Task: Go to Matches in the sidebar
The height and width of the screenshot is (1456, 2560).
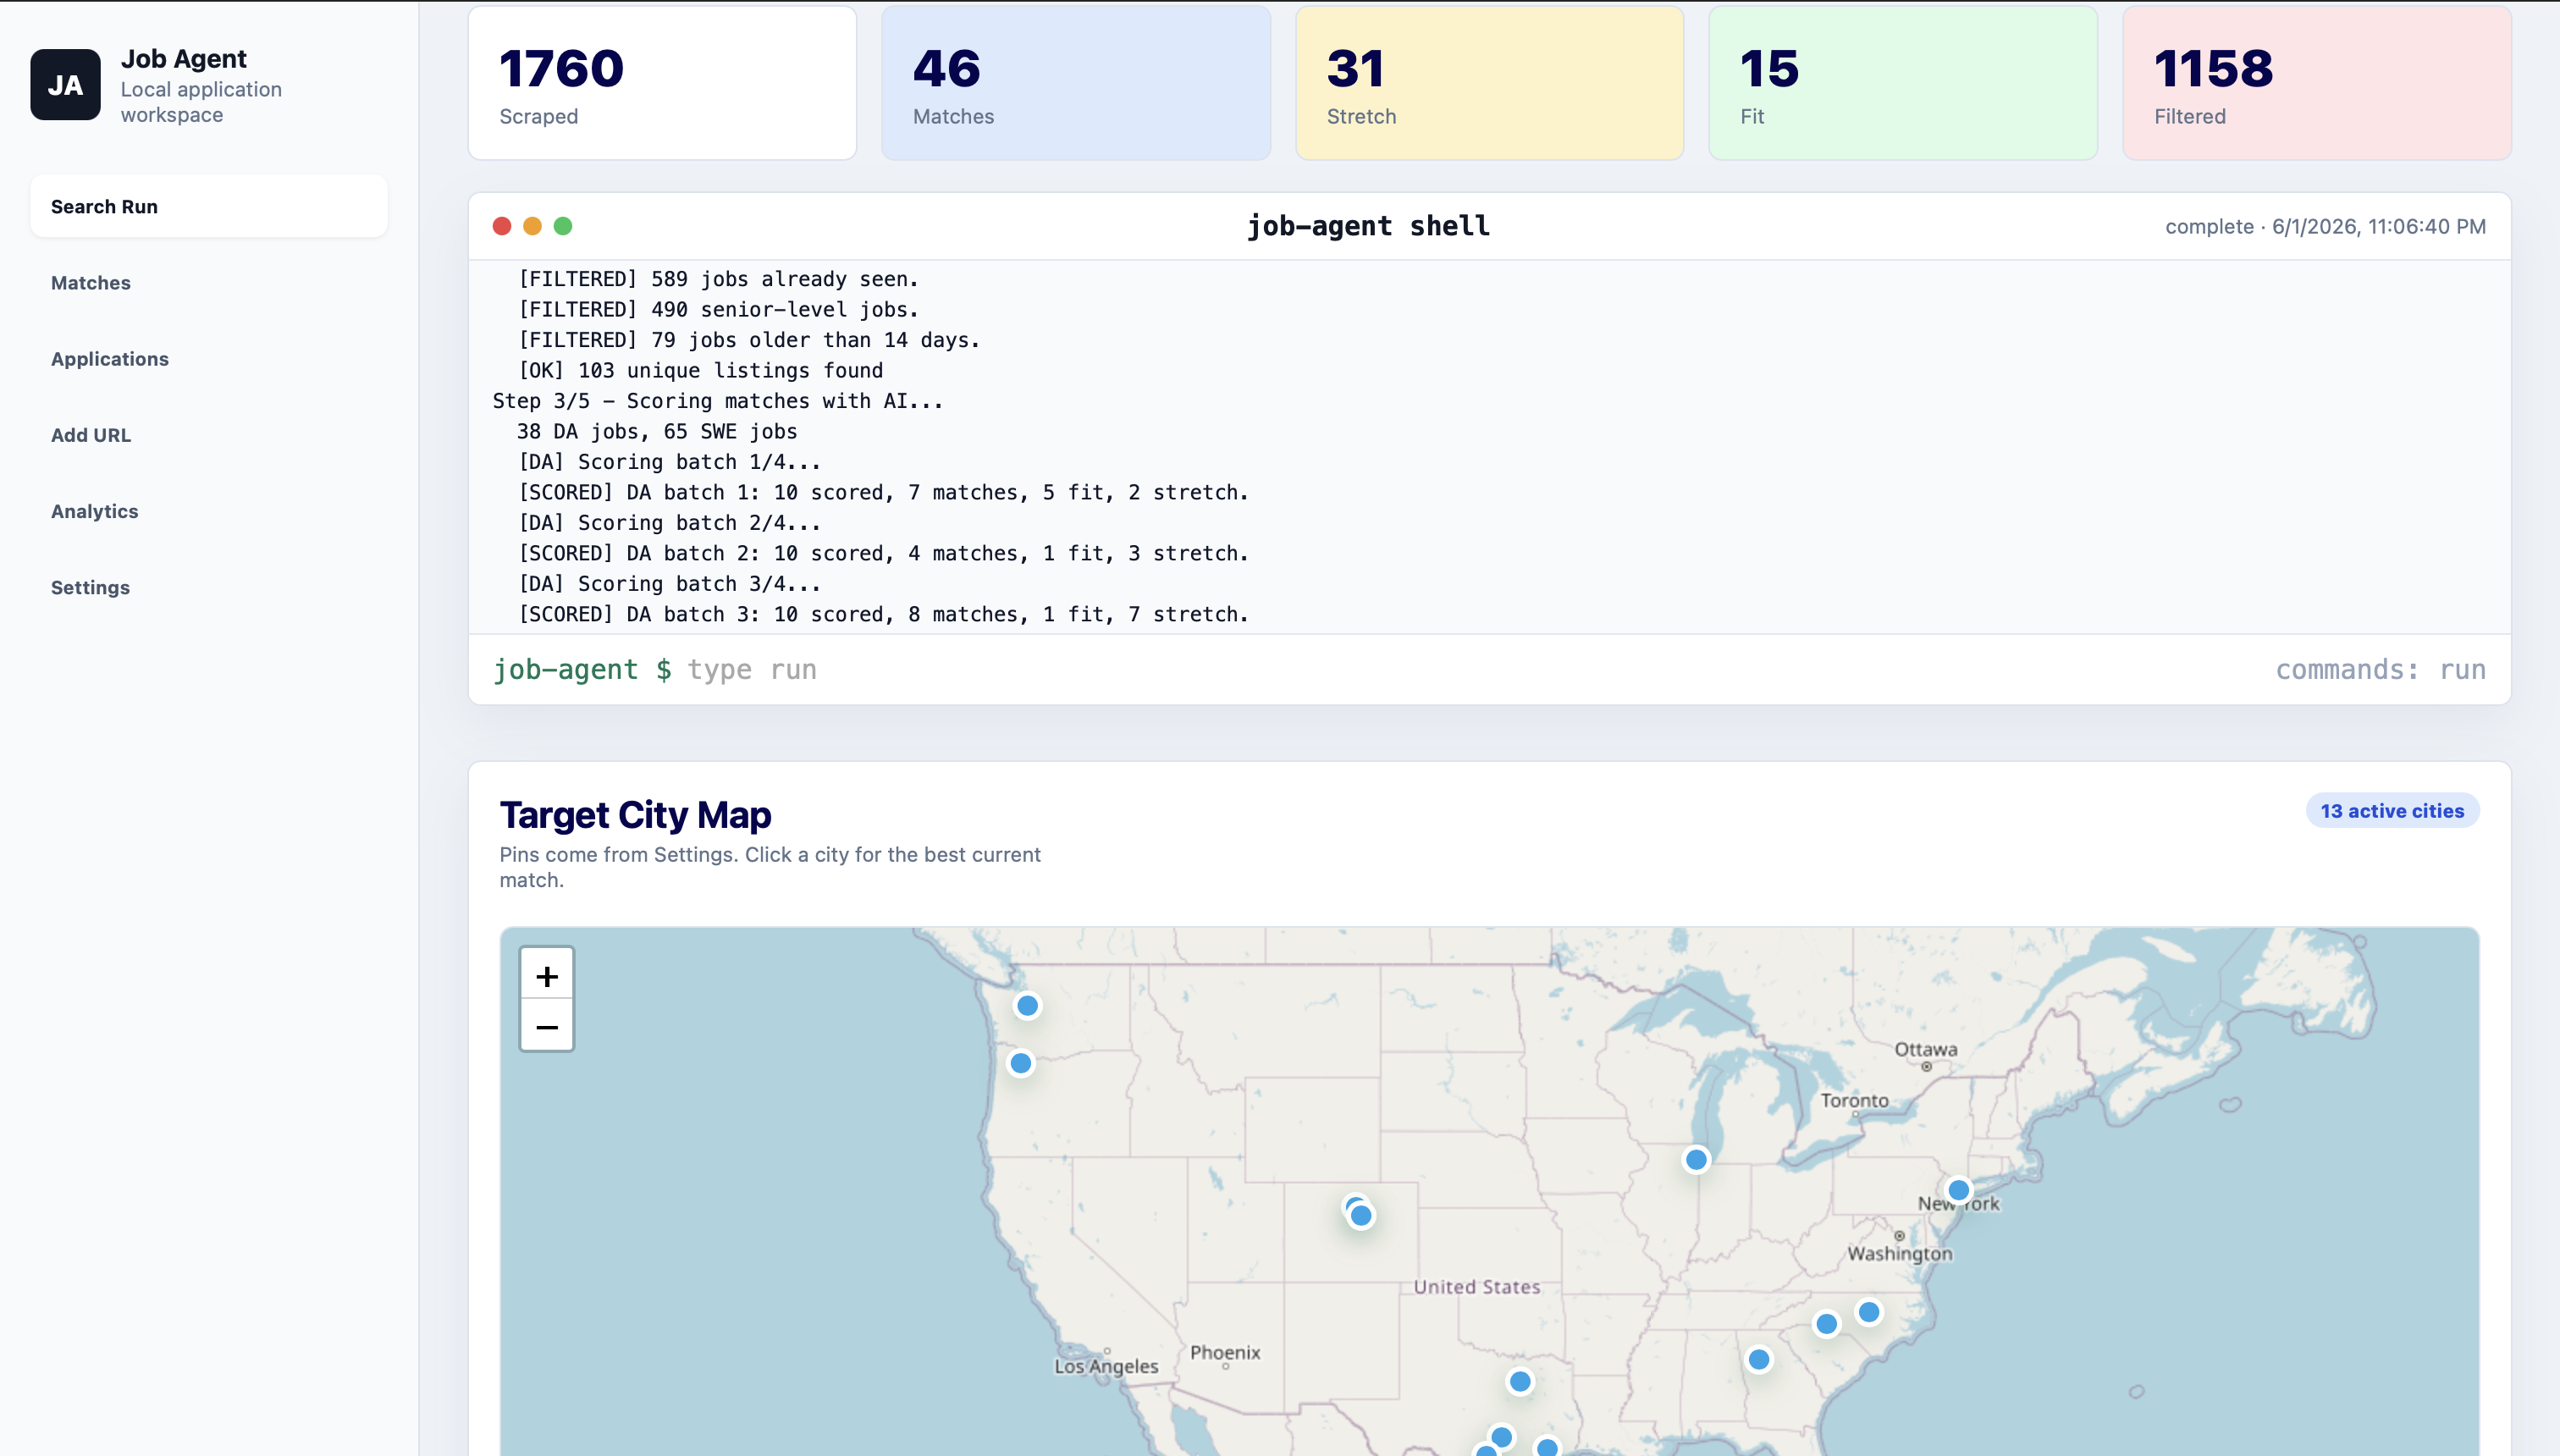Action: tap(209, 283)
